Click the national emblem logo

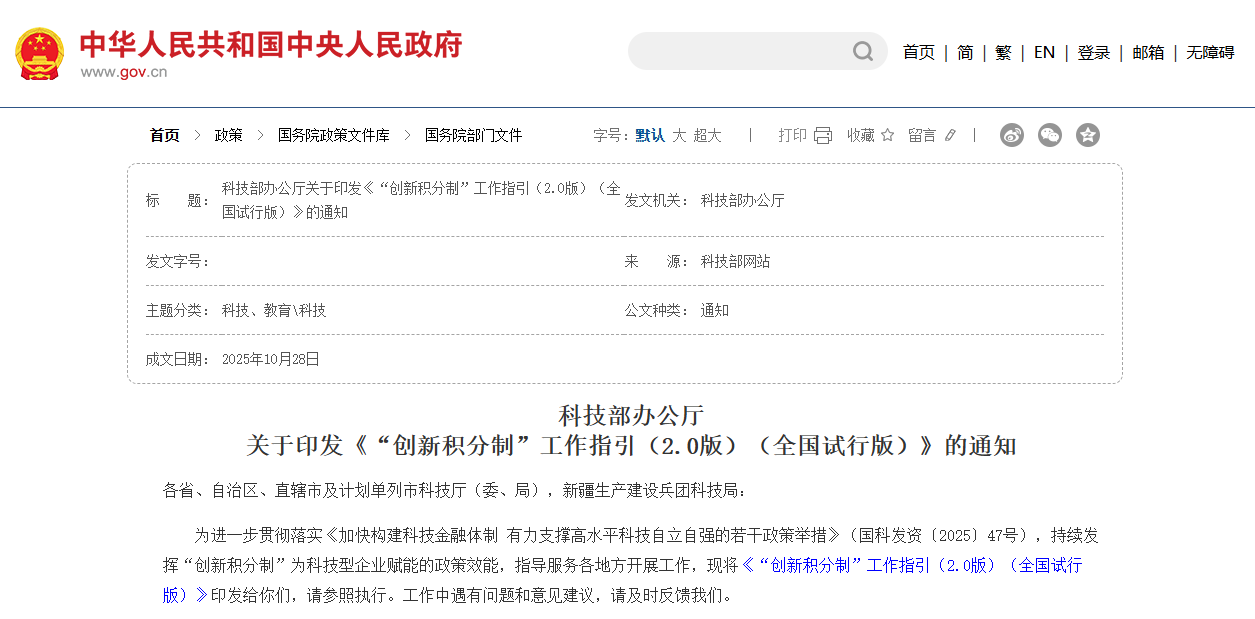(39, 54)
